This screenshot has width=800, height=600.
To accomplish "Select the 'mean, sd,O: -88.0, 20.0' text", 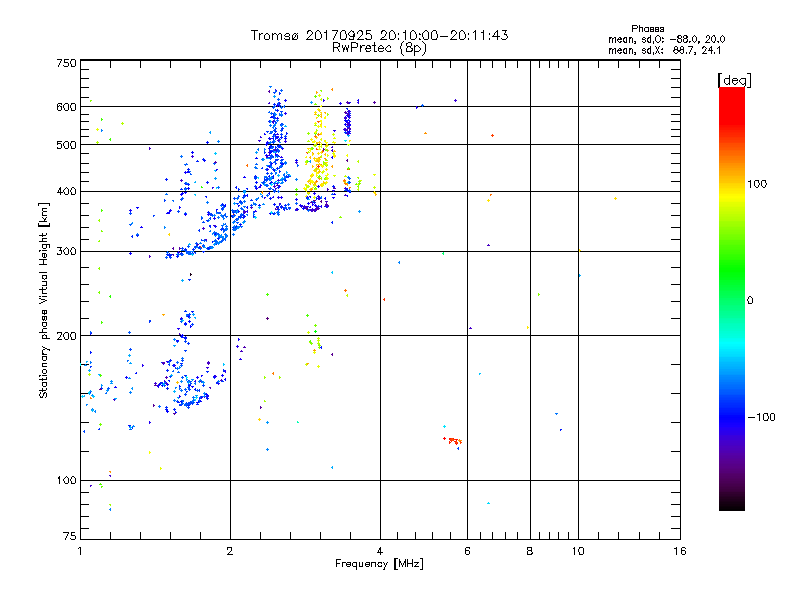I will (x=666, y=39).
